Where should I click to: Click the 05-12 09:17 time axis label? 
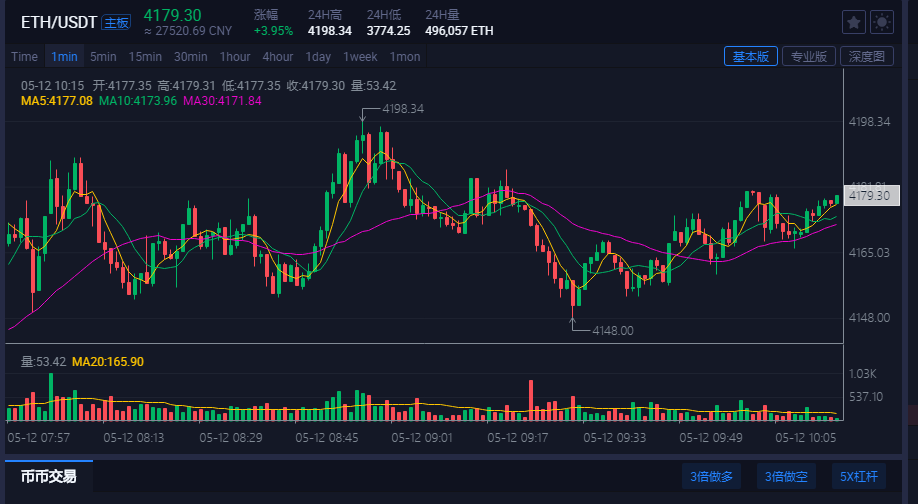click(x=518, y=438)
